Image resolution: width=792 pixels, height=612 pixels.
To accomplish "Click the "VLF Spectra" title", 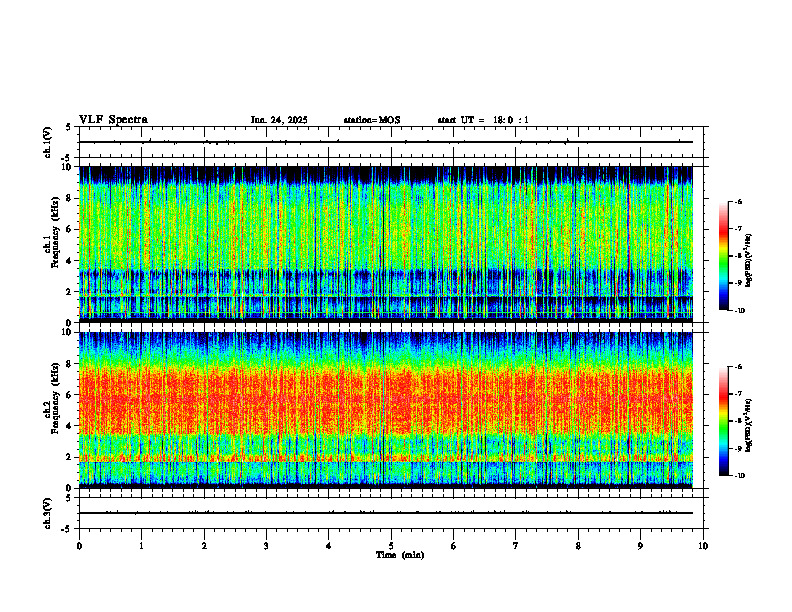I will (113, 120).
